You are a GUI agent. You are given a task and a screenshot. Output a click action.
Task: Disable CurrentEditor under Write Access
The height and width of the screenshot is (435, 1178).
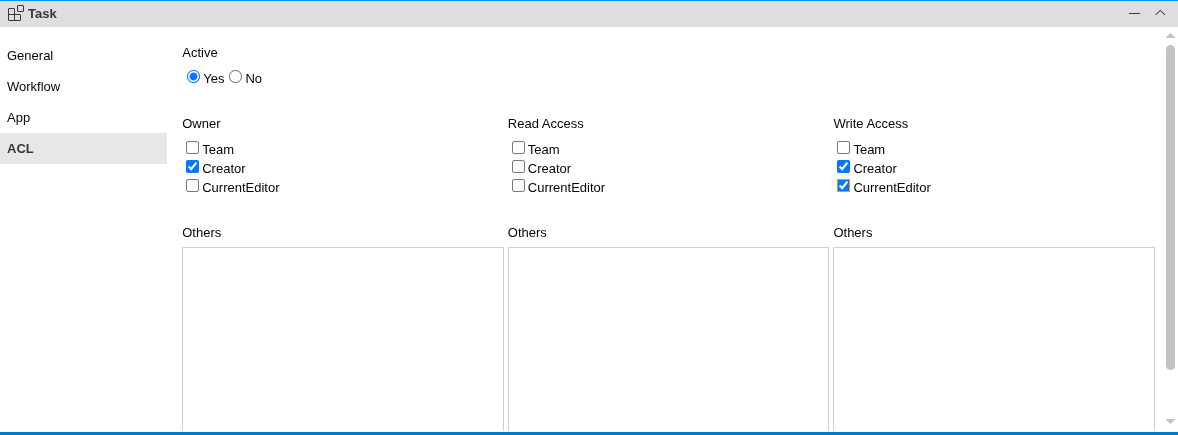[x=844, y=186]
